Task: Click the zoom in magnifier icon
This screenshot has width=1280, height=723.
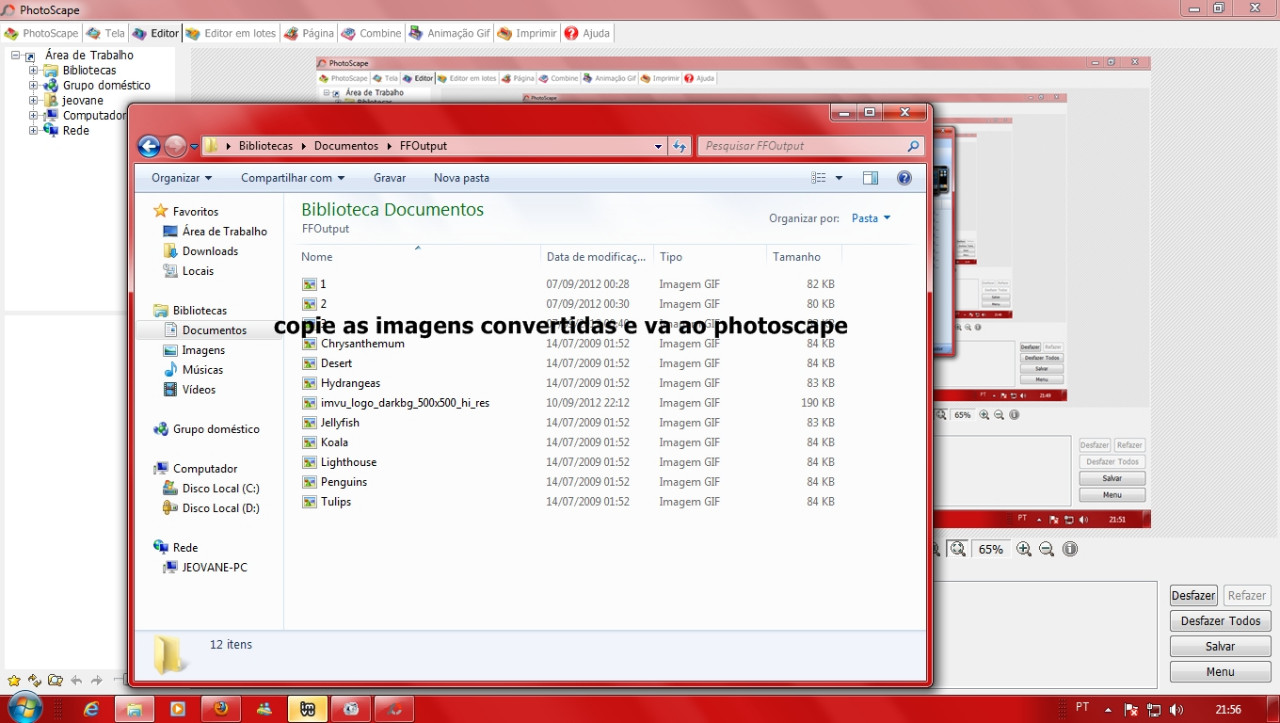Action: tap(1024, 549)
